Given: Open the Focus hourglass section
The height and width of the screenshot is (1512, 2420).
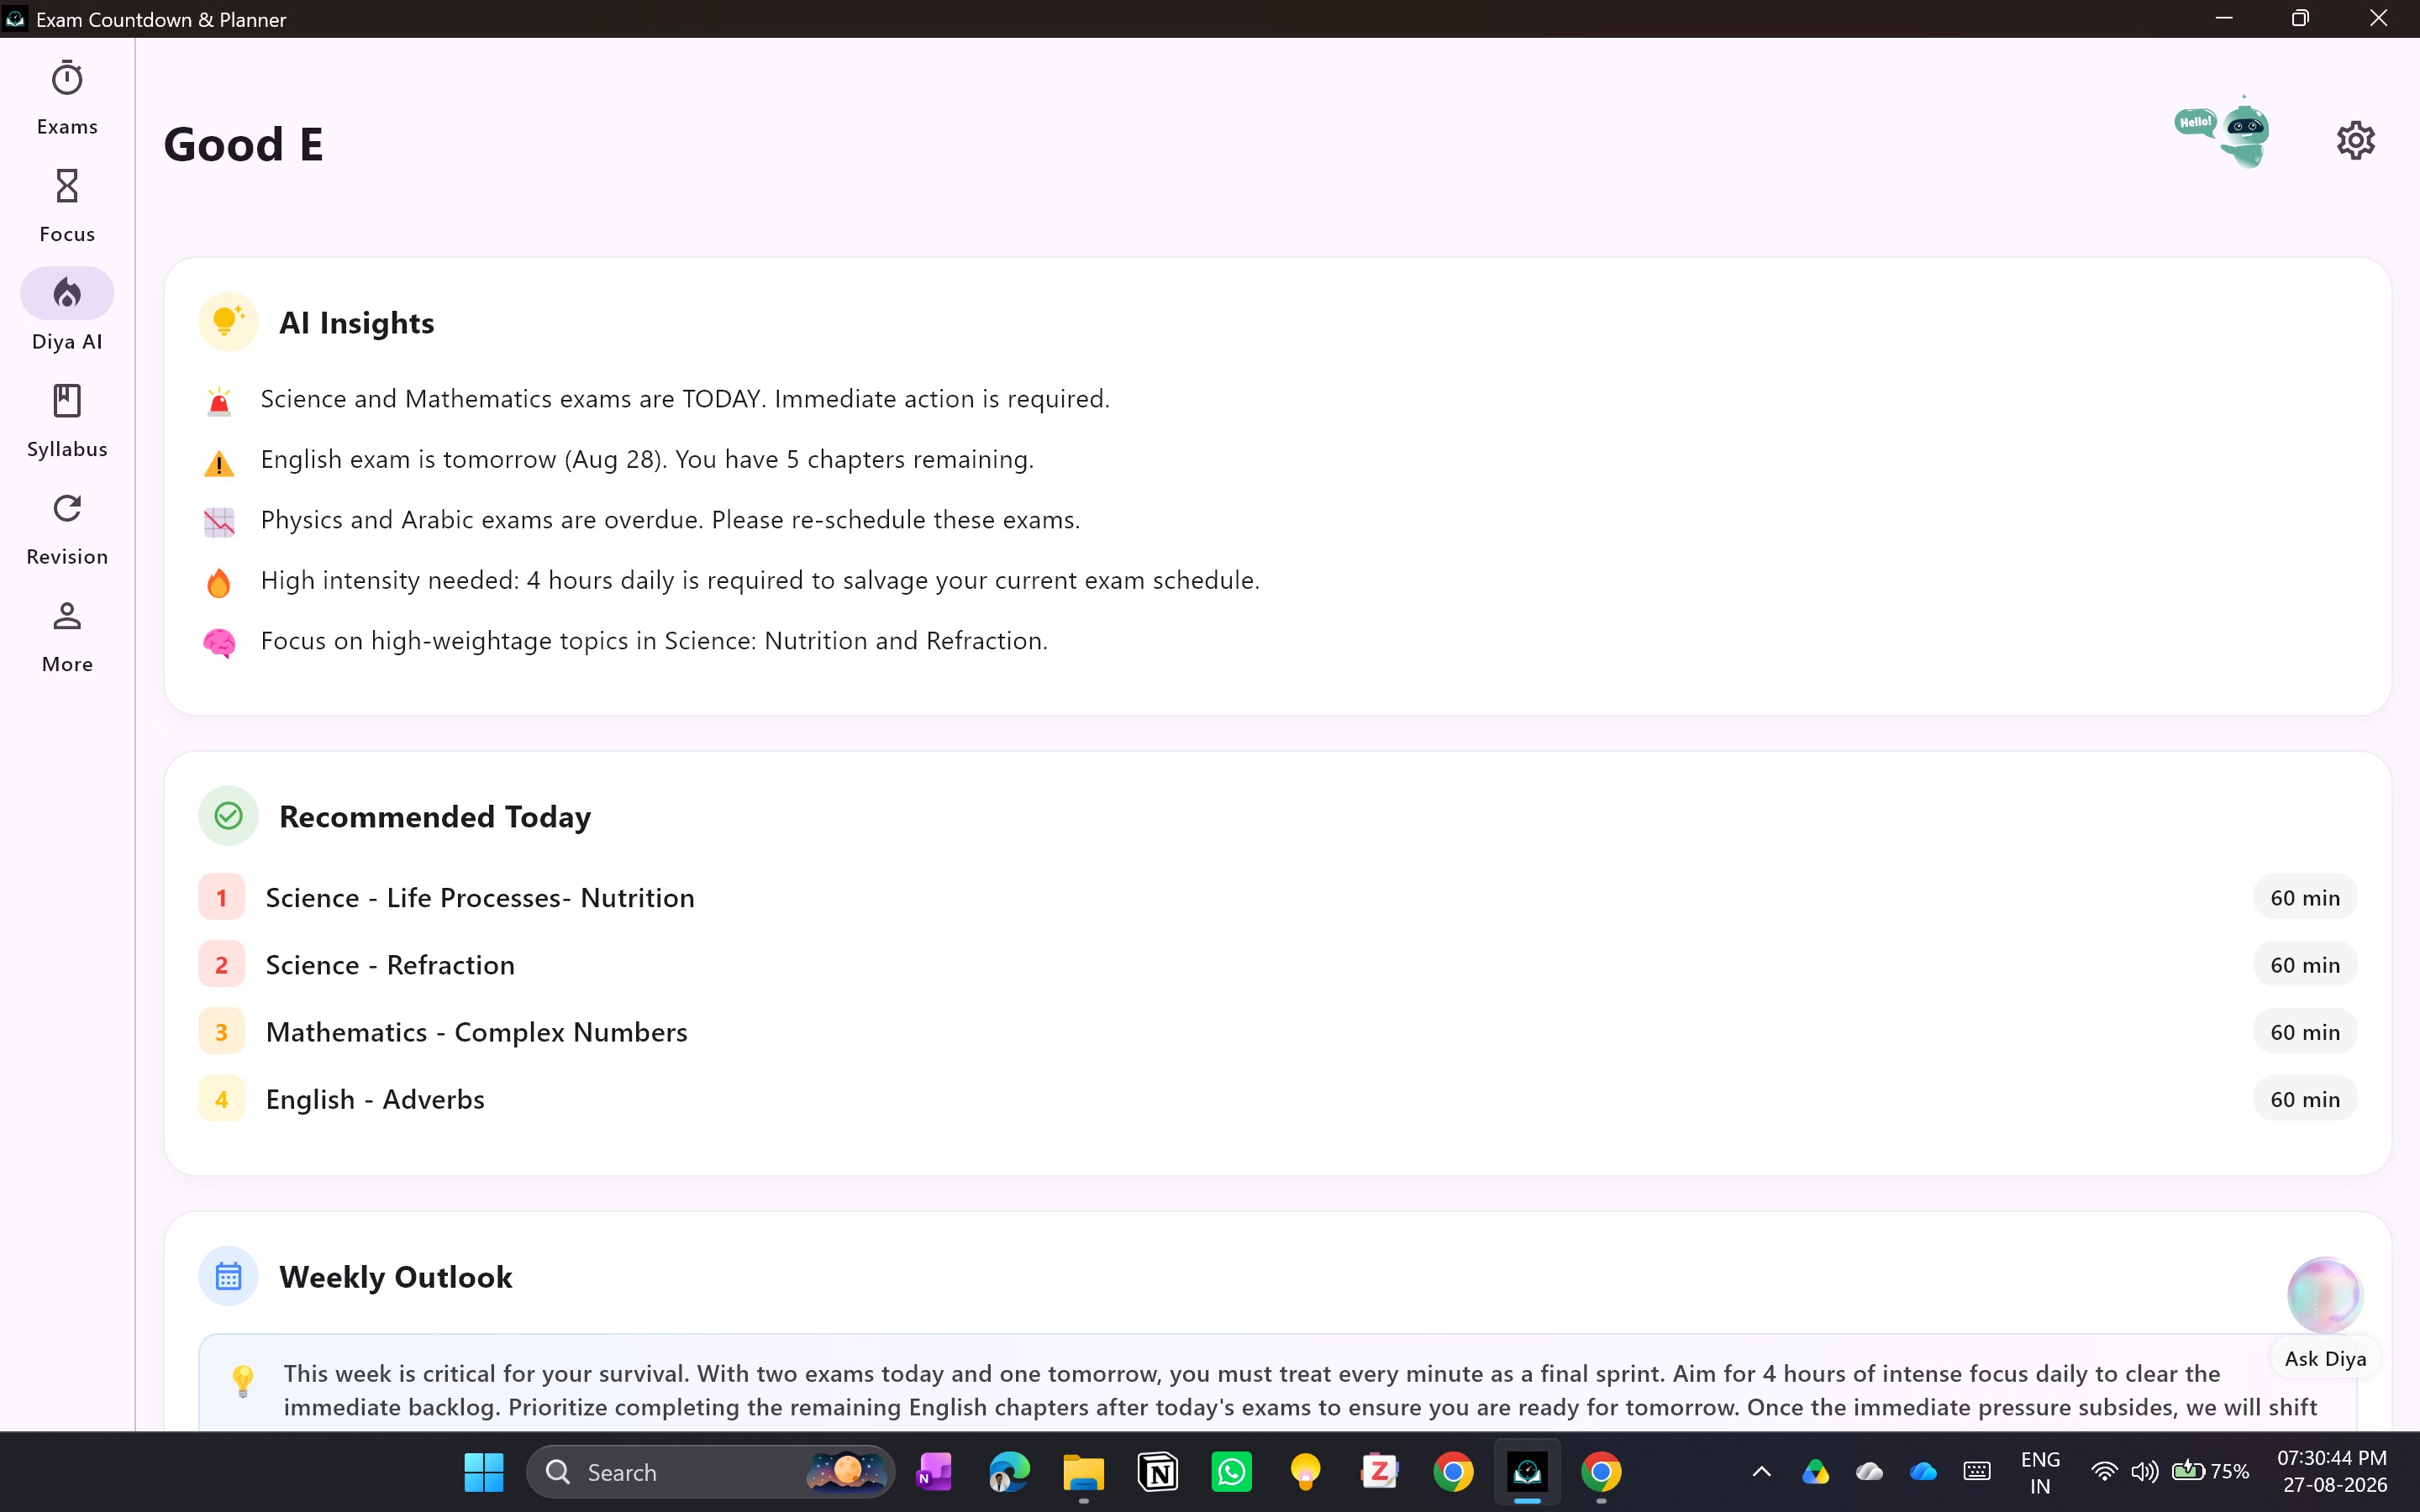Looking at the screenshot, I should [67, 205].
